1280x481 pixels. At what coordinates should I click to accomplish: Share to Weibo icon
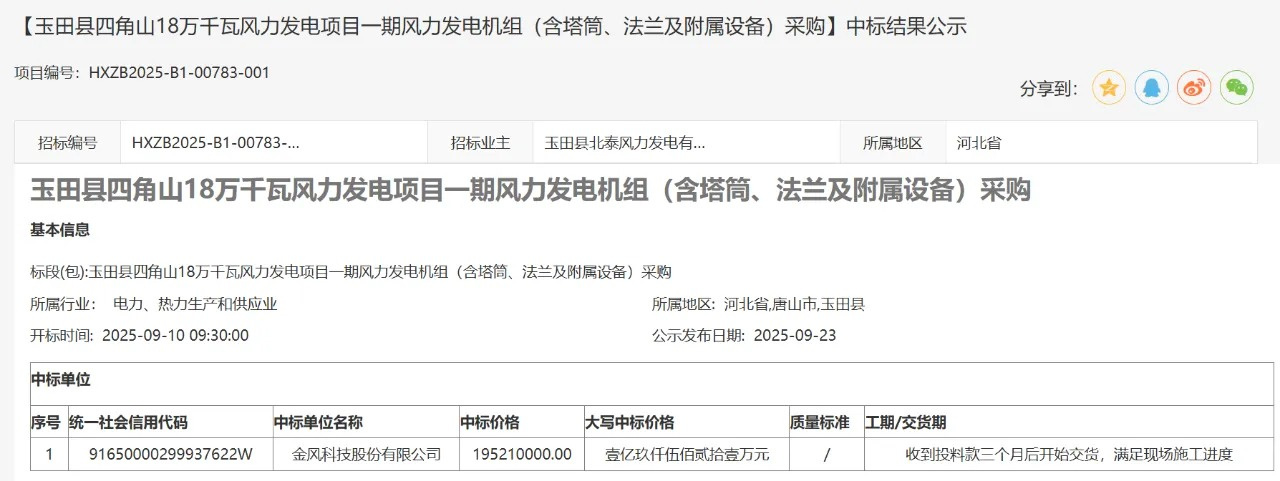click(x=1195, y=88)
